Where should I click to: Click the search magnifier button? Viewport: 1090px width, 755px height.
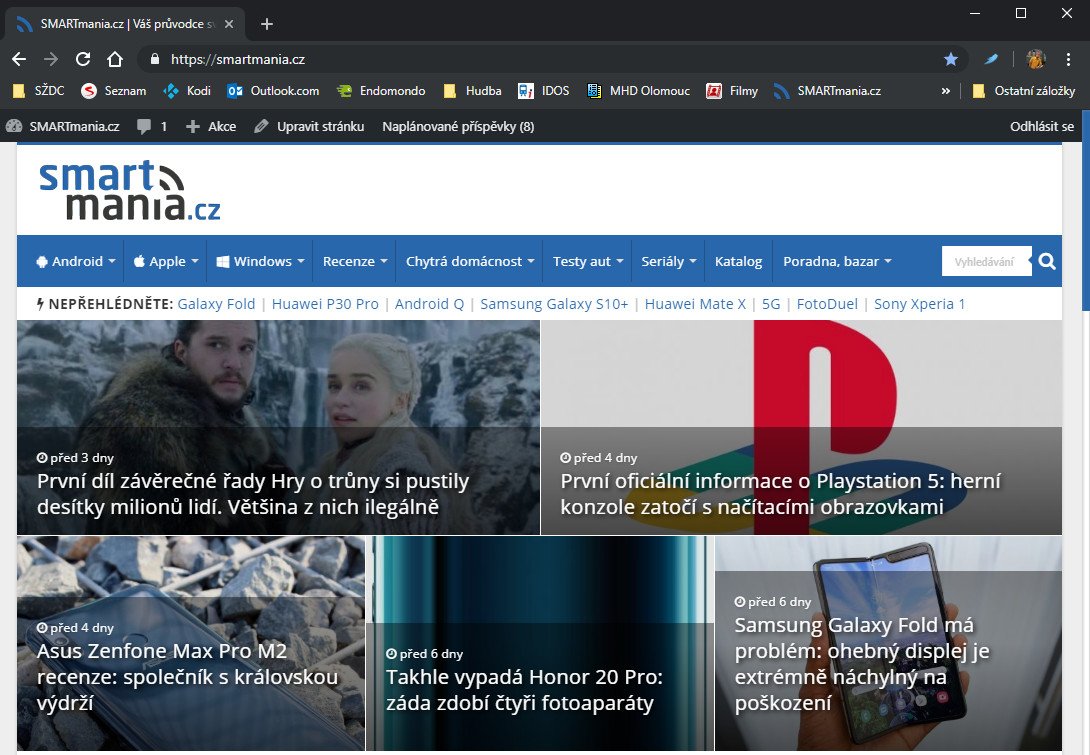1047,261
